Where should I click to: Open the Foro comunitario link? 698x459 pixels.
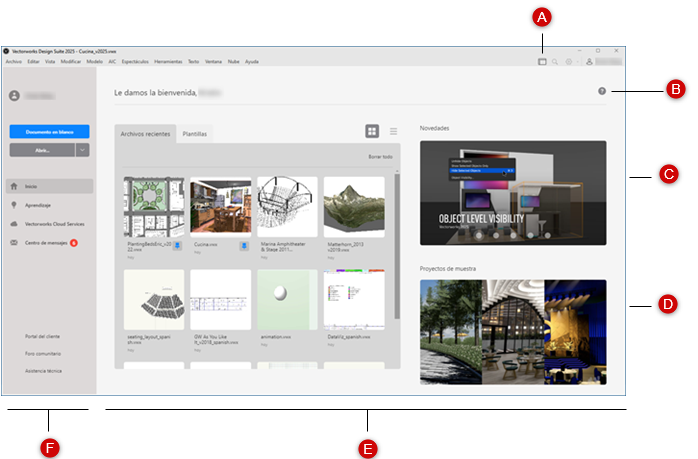point(42,353)
